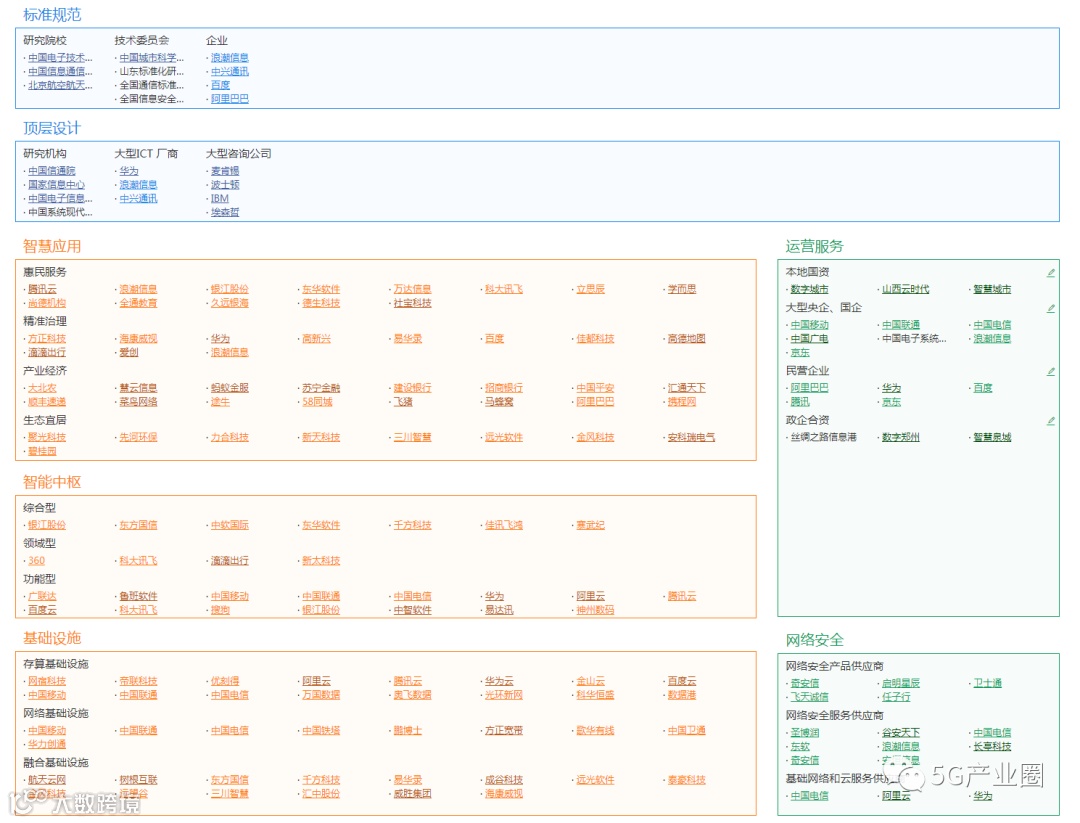Click the 立思辰 link

590,289
